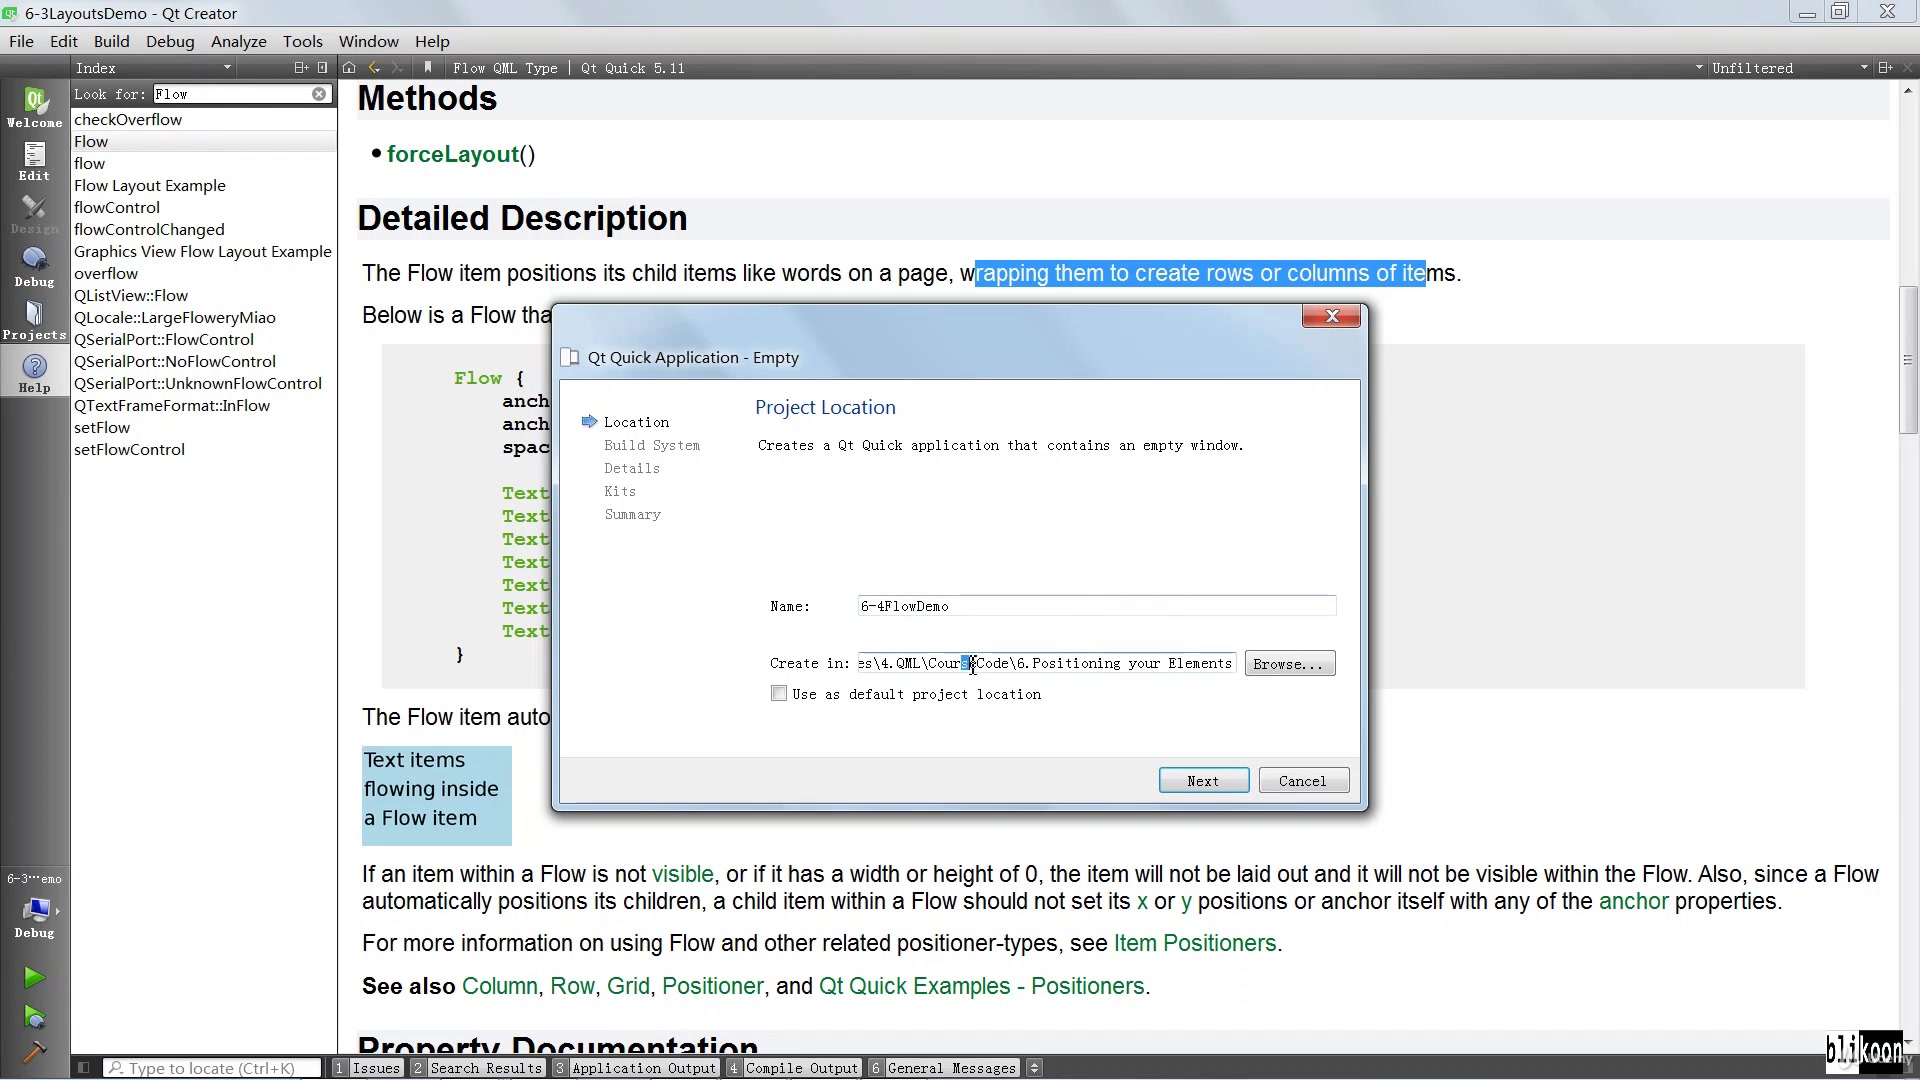The image size is (1920, 1080).
Task: Close the Index sidebar panel
Action: pos(322,68)
